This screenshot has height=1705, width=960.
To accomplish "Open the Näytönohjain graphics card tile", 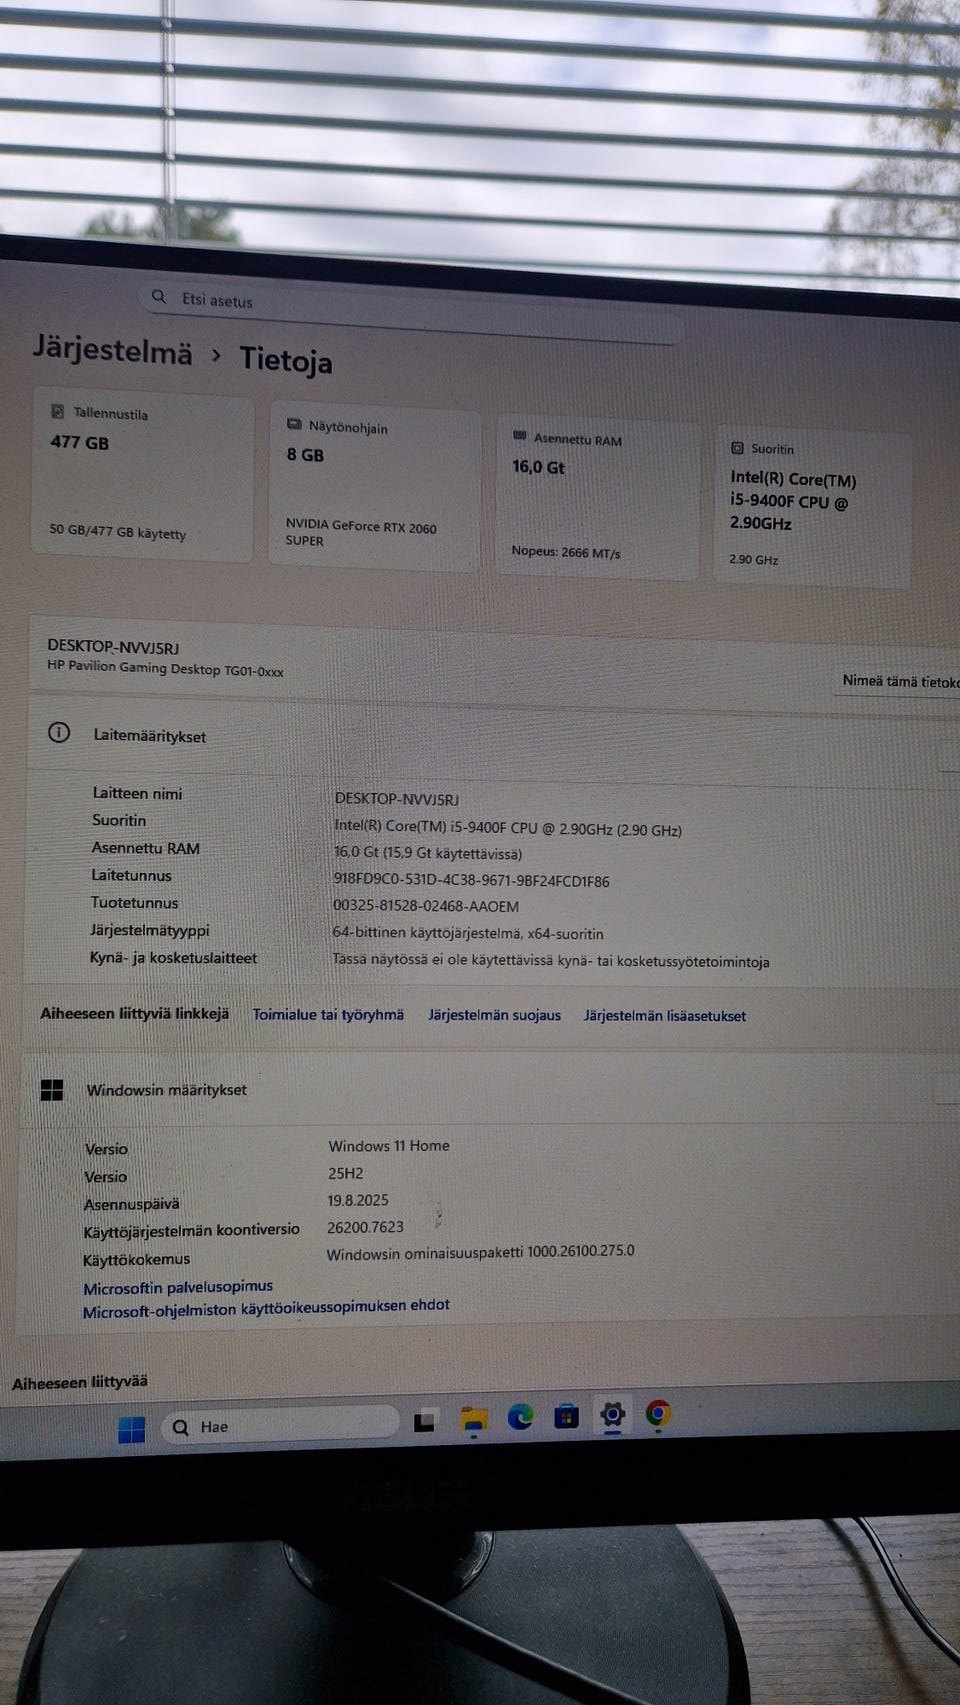I will point(375,487).
